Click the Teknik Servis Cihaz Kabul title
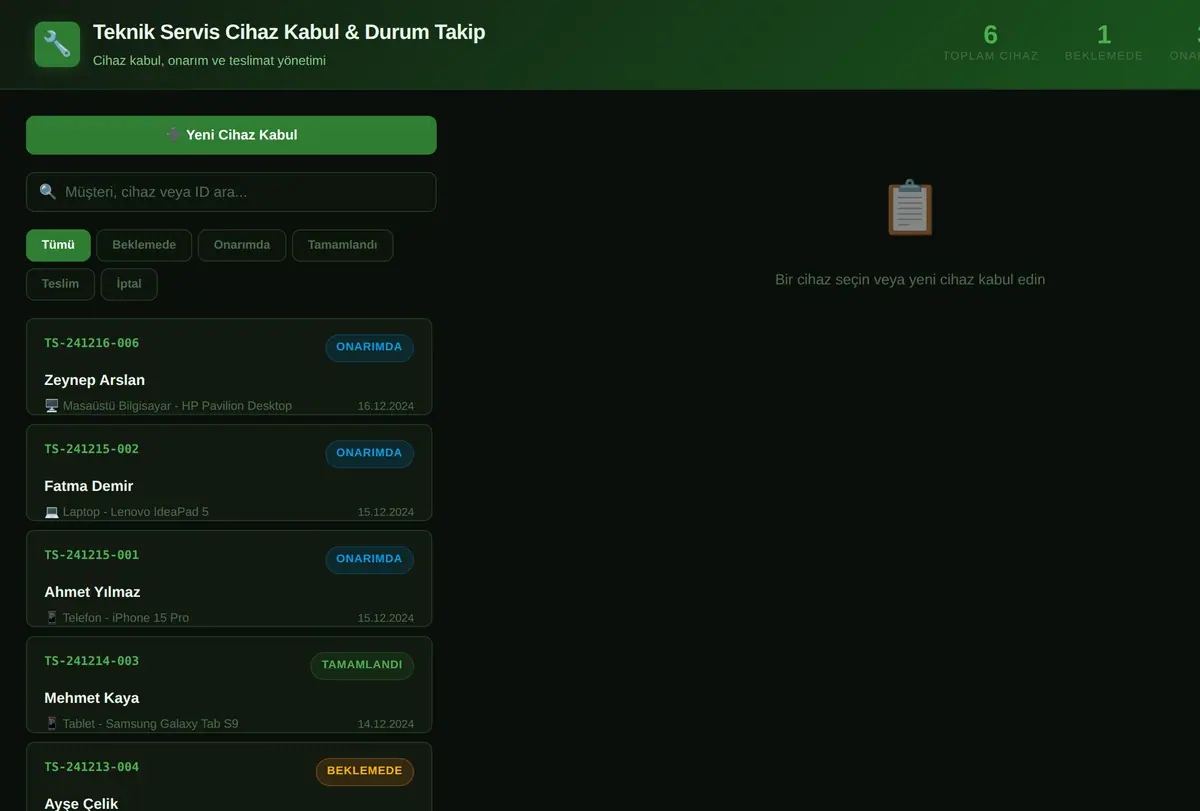Image resolution: width=1200 pixels, height=811 pixels. pyautogui.click(x=289, y=32)
